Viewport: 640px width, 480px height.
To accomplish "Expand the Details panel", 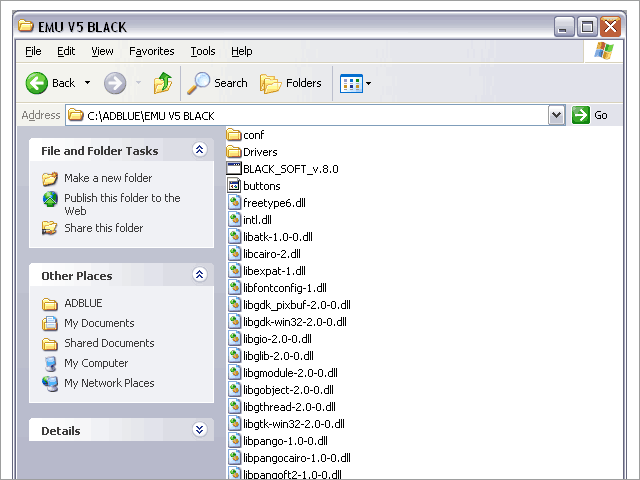I will (x=199, y=429).
